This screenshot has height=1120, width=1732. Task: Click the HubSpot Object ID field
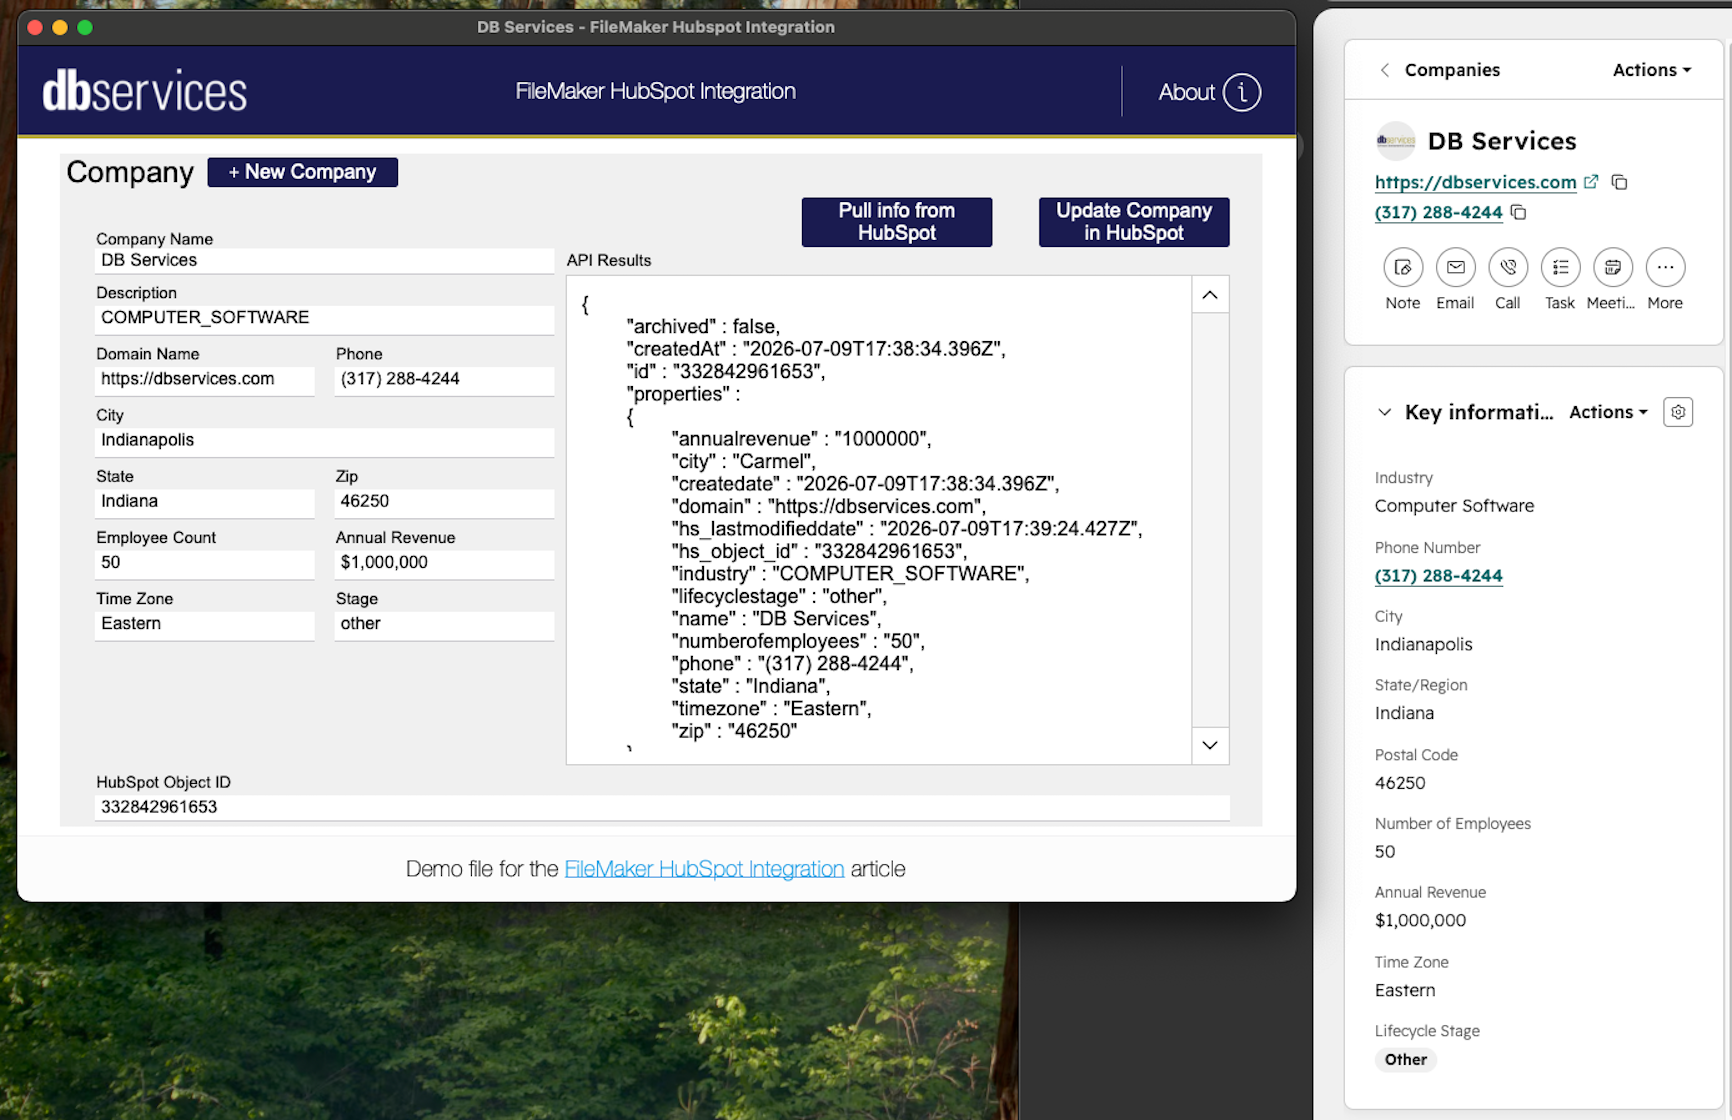coord(662,807)
